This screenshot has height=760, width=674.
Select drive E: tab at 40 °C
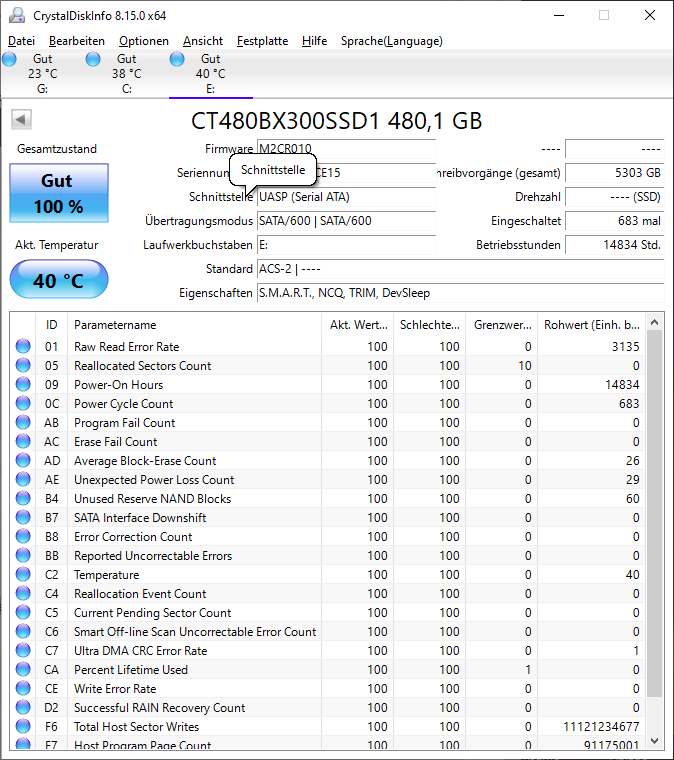210,74
